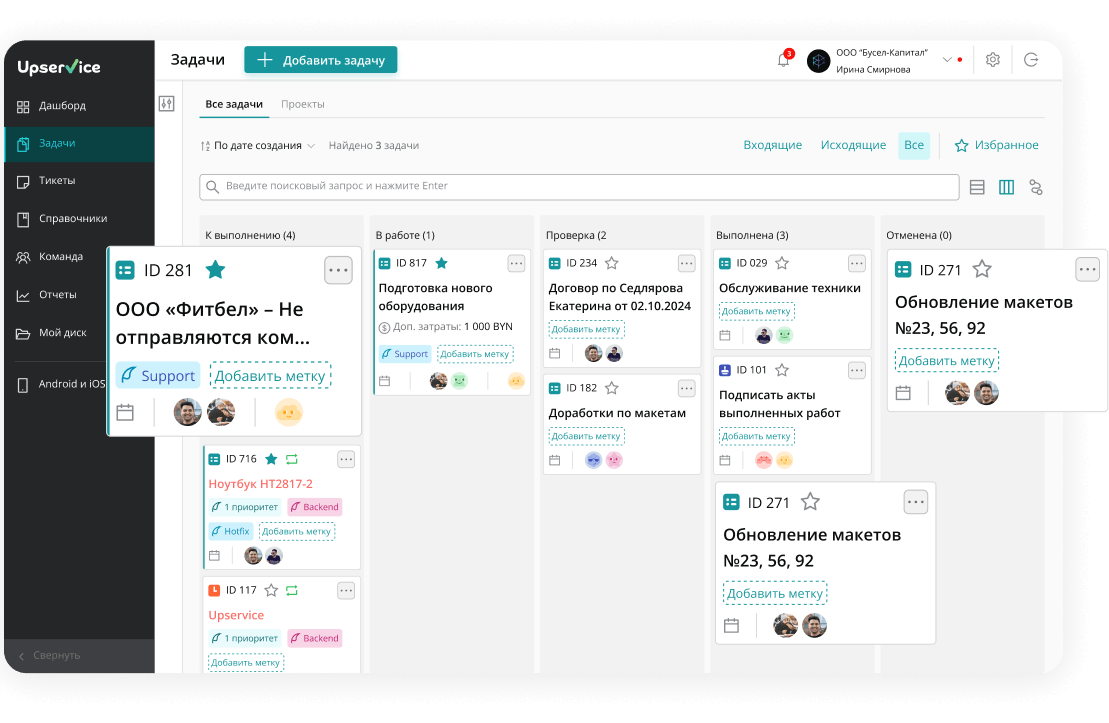
Task: Switch to kanban columns view icon
Action: click(x=1006, y=187)
